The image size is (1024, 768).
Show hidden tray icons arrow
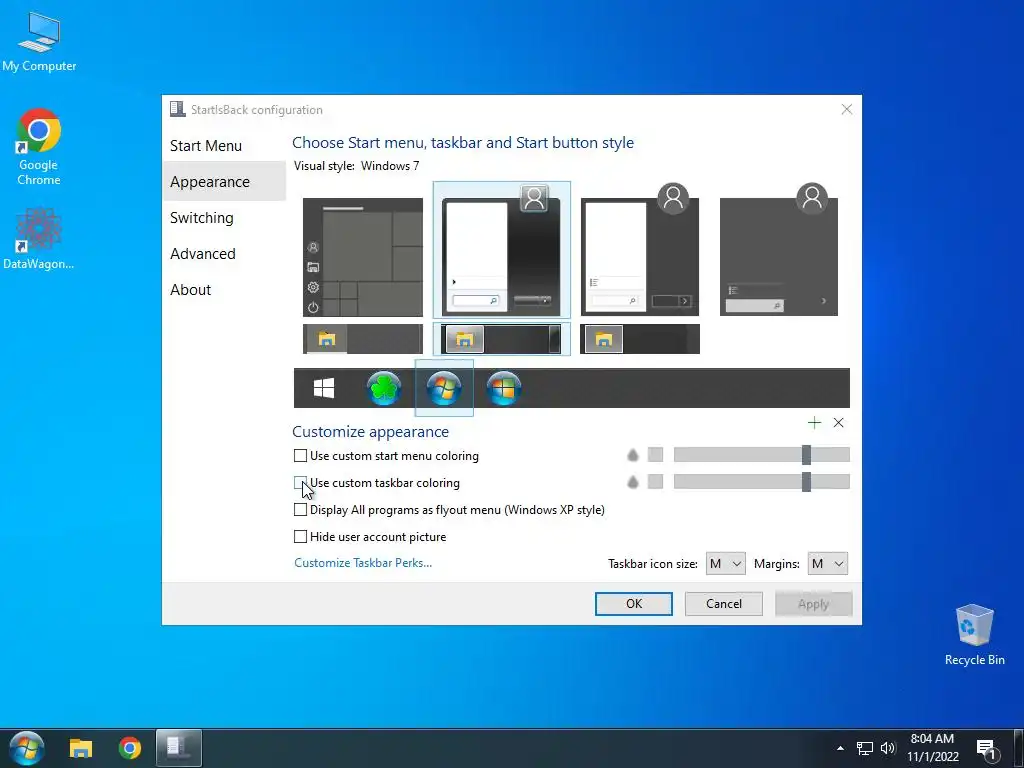coord(840,748)
